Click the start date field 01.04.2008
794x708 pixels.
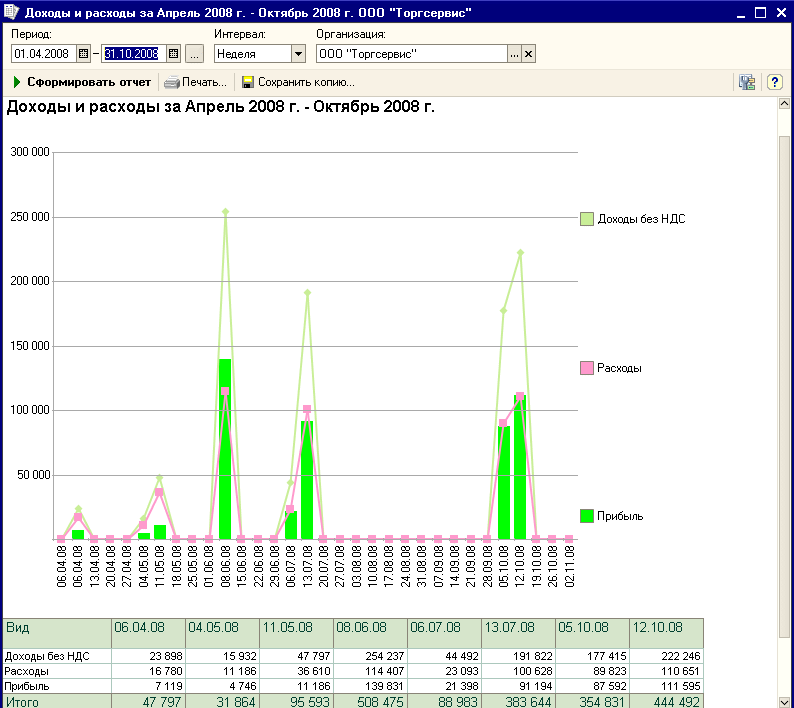(x=43, y=54)
